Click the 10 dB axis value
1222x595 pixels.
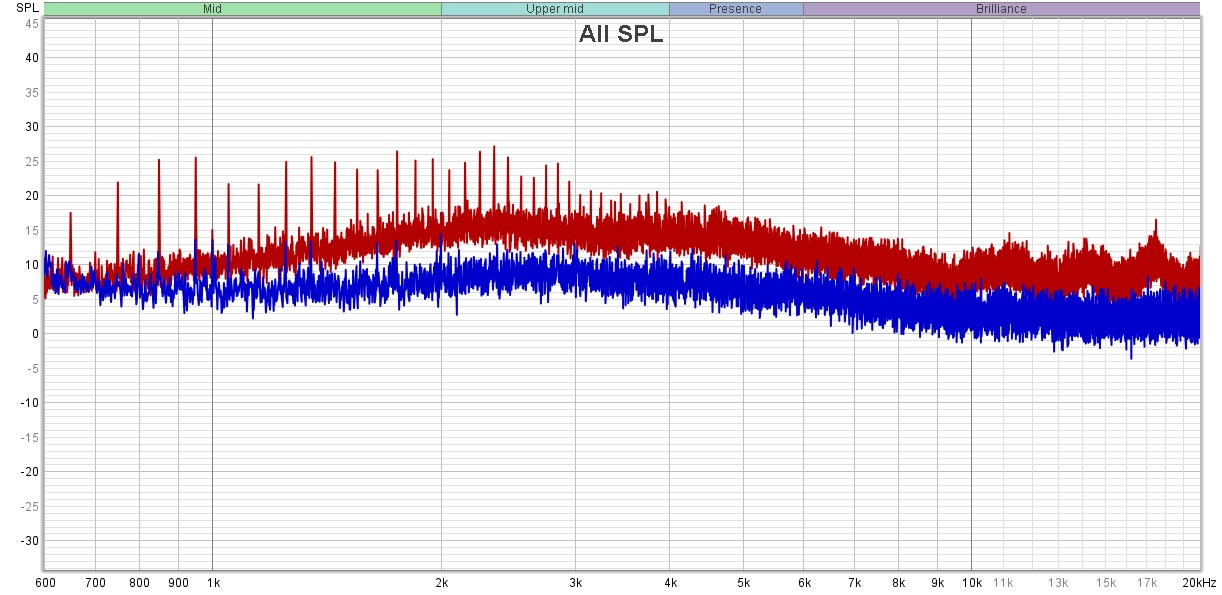32,265
